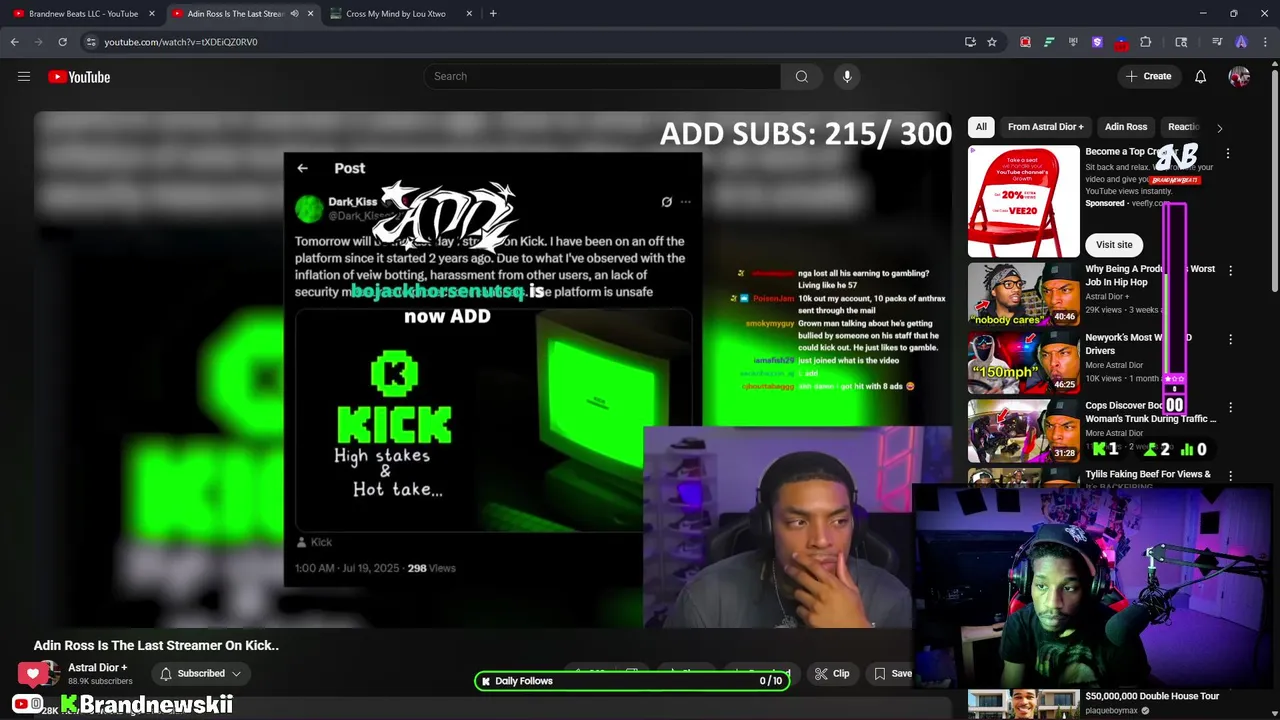The height and width of the screenshot is (720, 1280).
Task: Click the search magnifier button
Action: pyautogui.click(x=801, y=76)
